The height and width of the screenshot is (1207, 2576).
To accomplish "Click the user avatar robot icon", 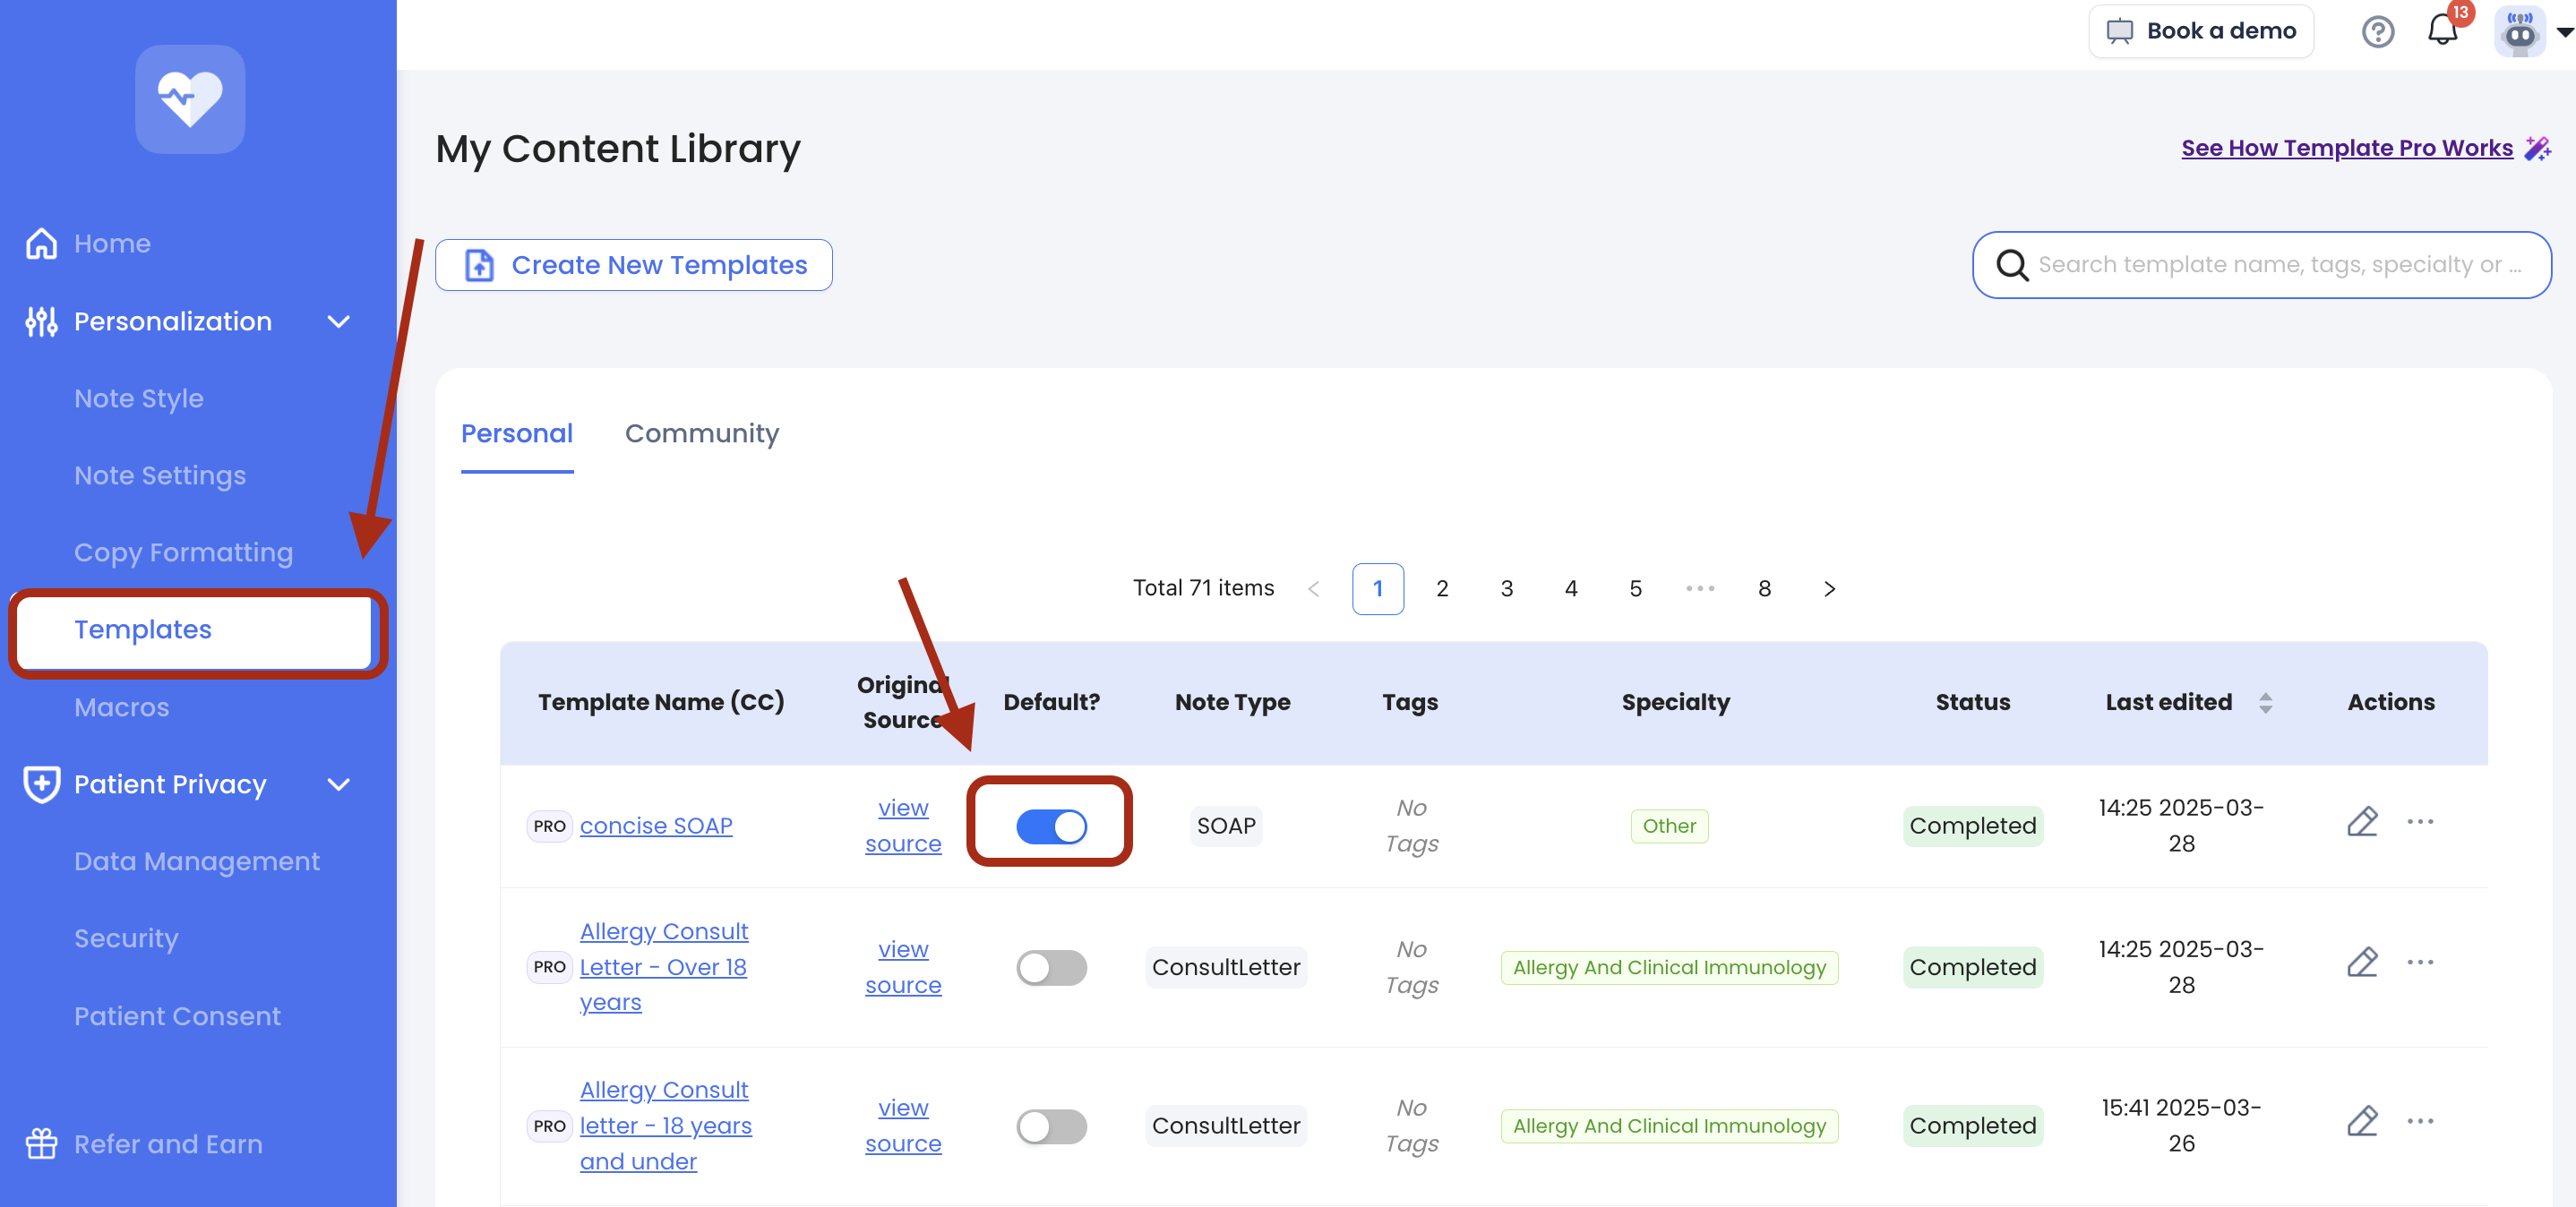I will [2519, 32].
